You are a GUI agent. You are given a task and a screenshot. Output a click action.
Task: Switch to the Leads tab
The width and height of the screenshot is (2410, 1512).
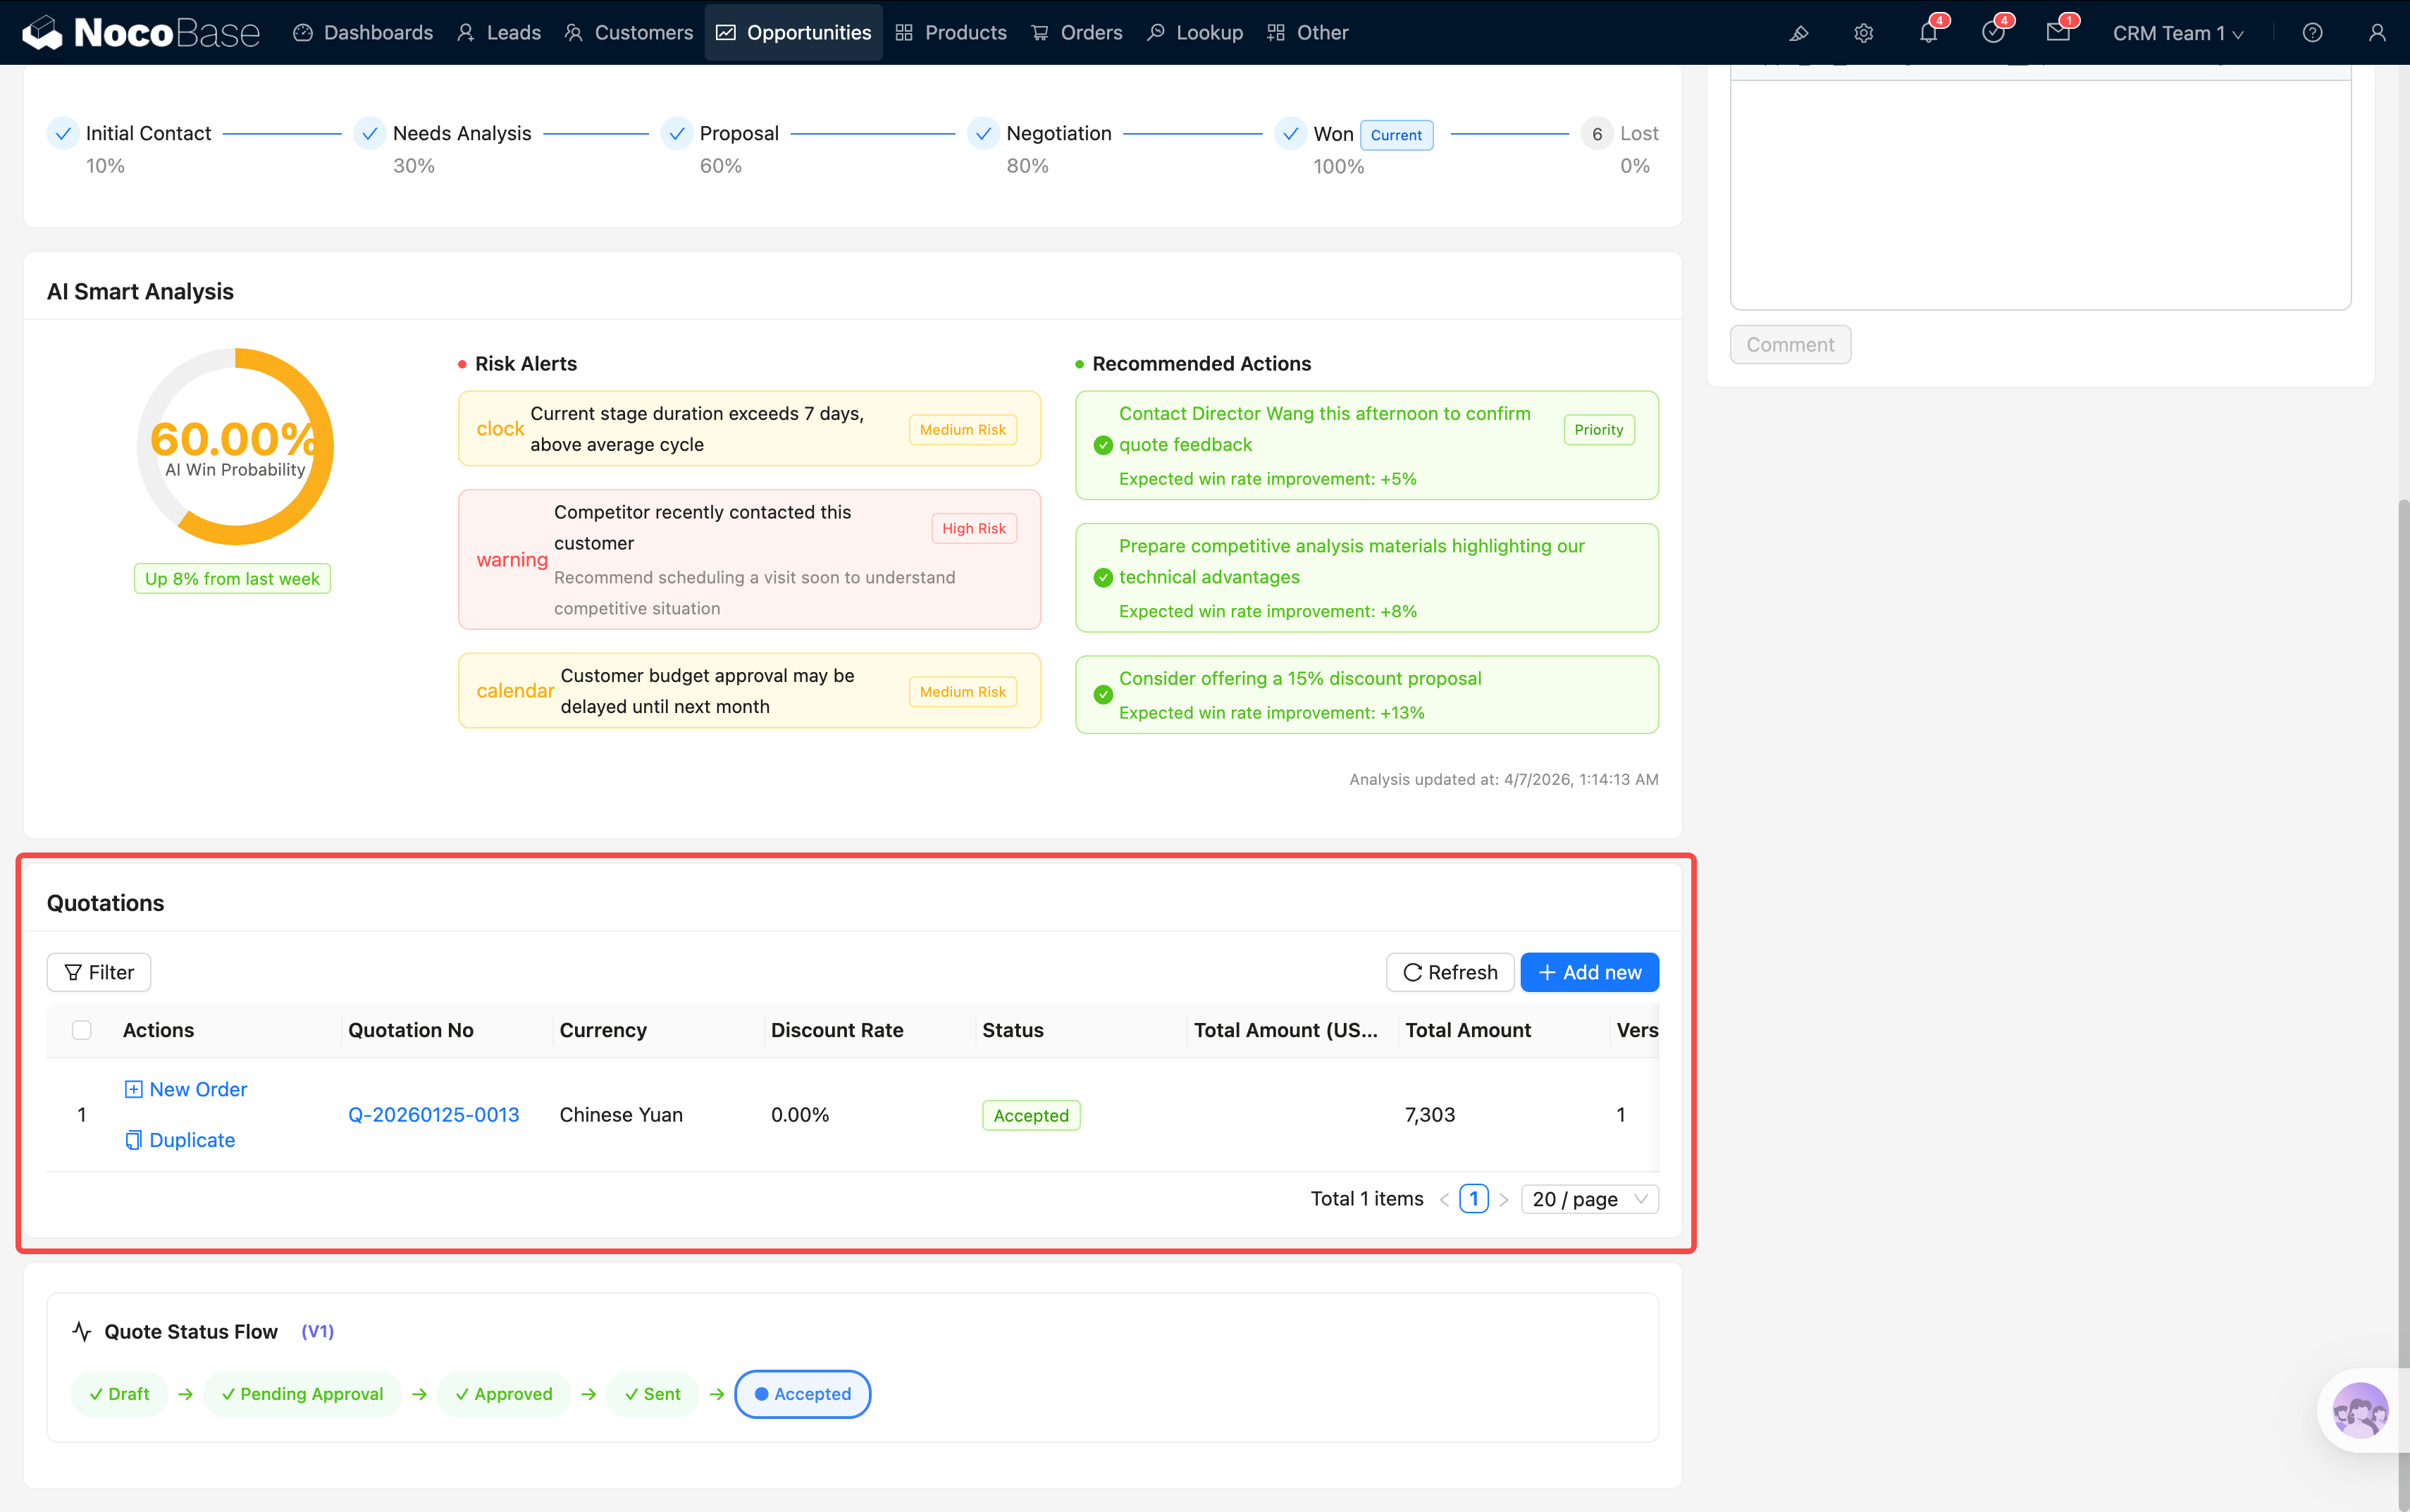pos(499,33)
